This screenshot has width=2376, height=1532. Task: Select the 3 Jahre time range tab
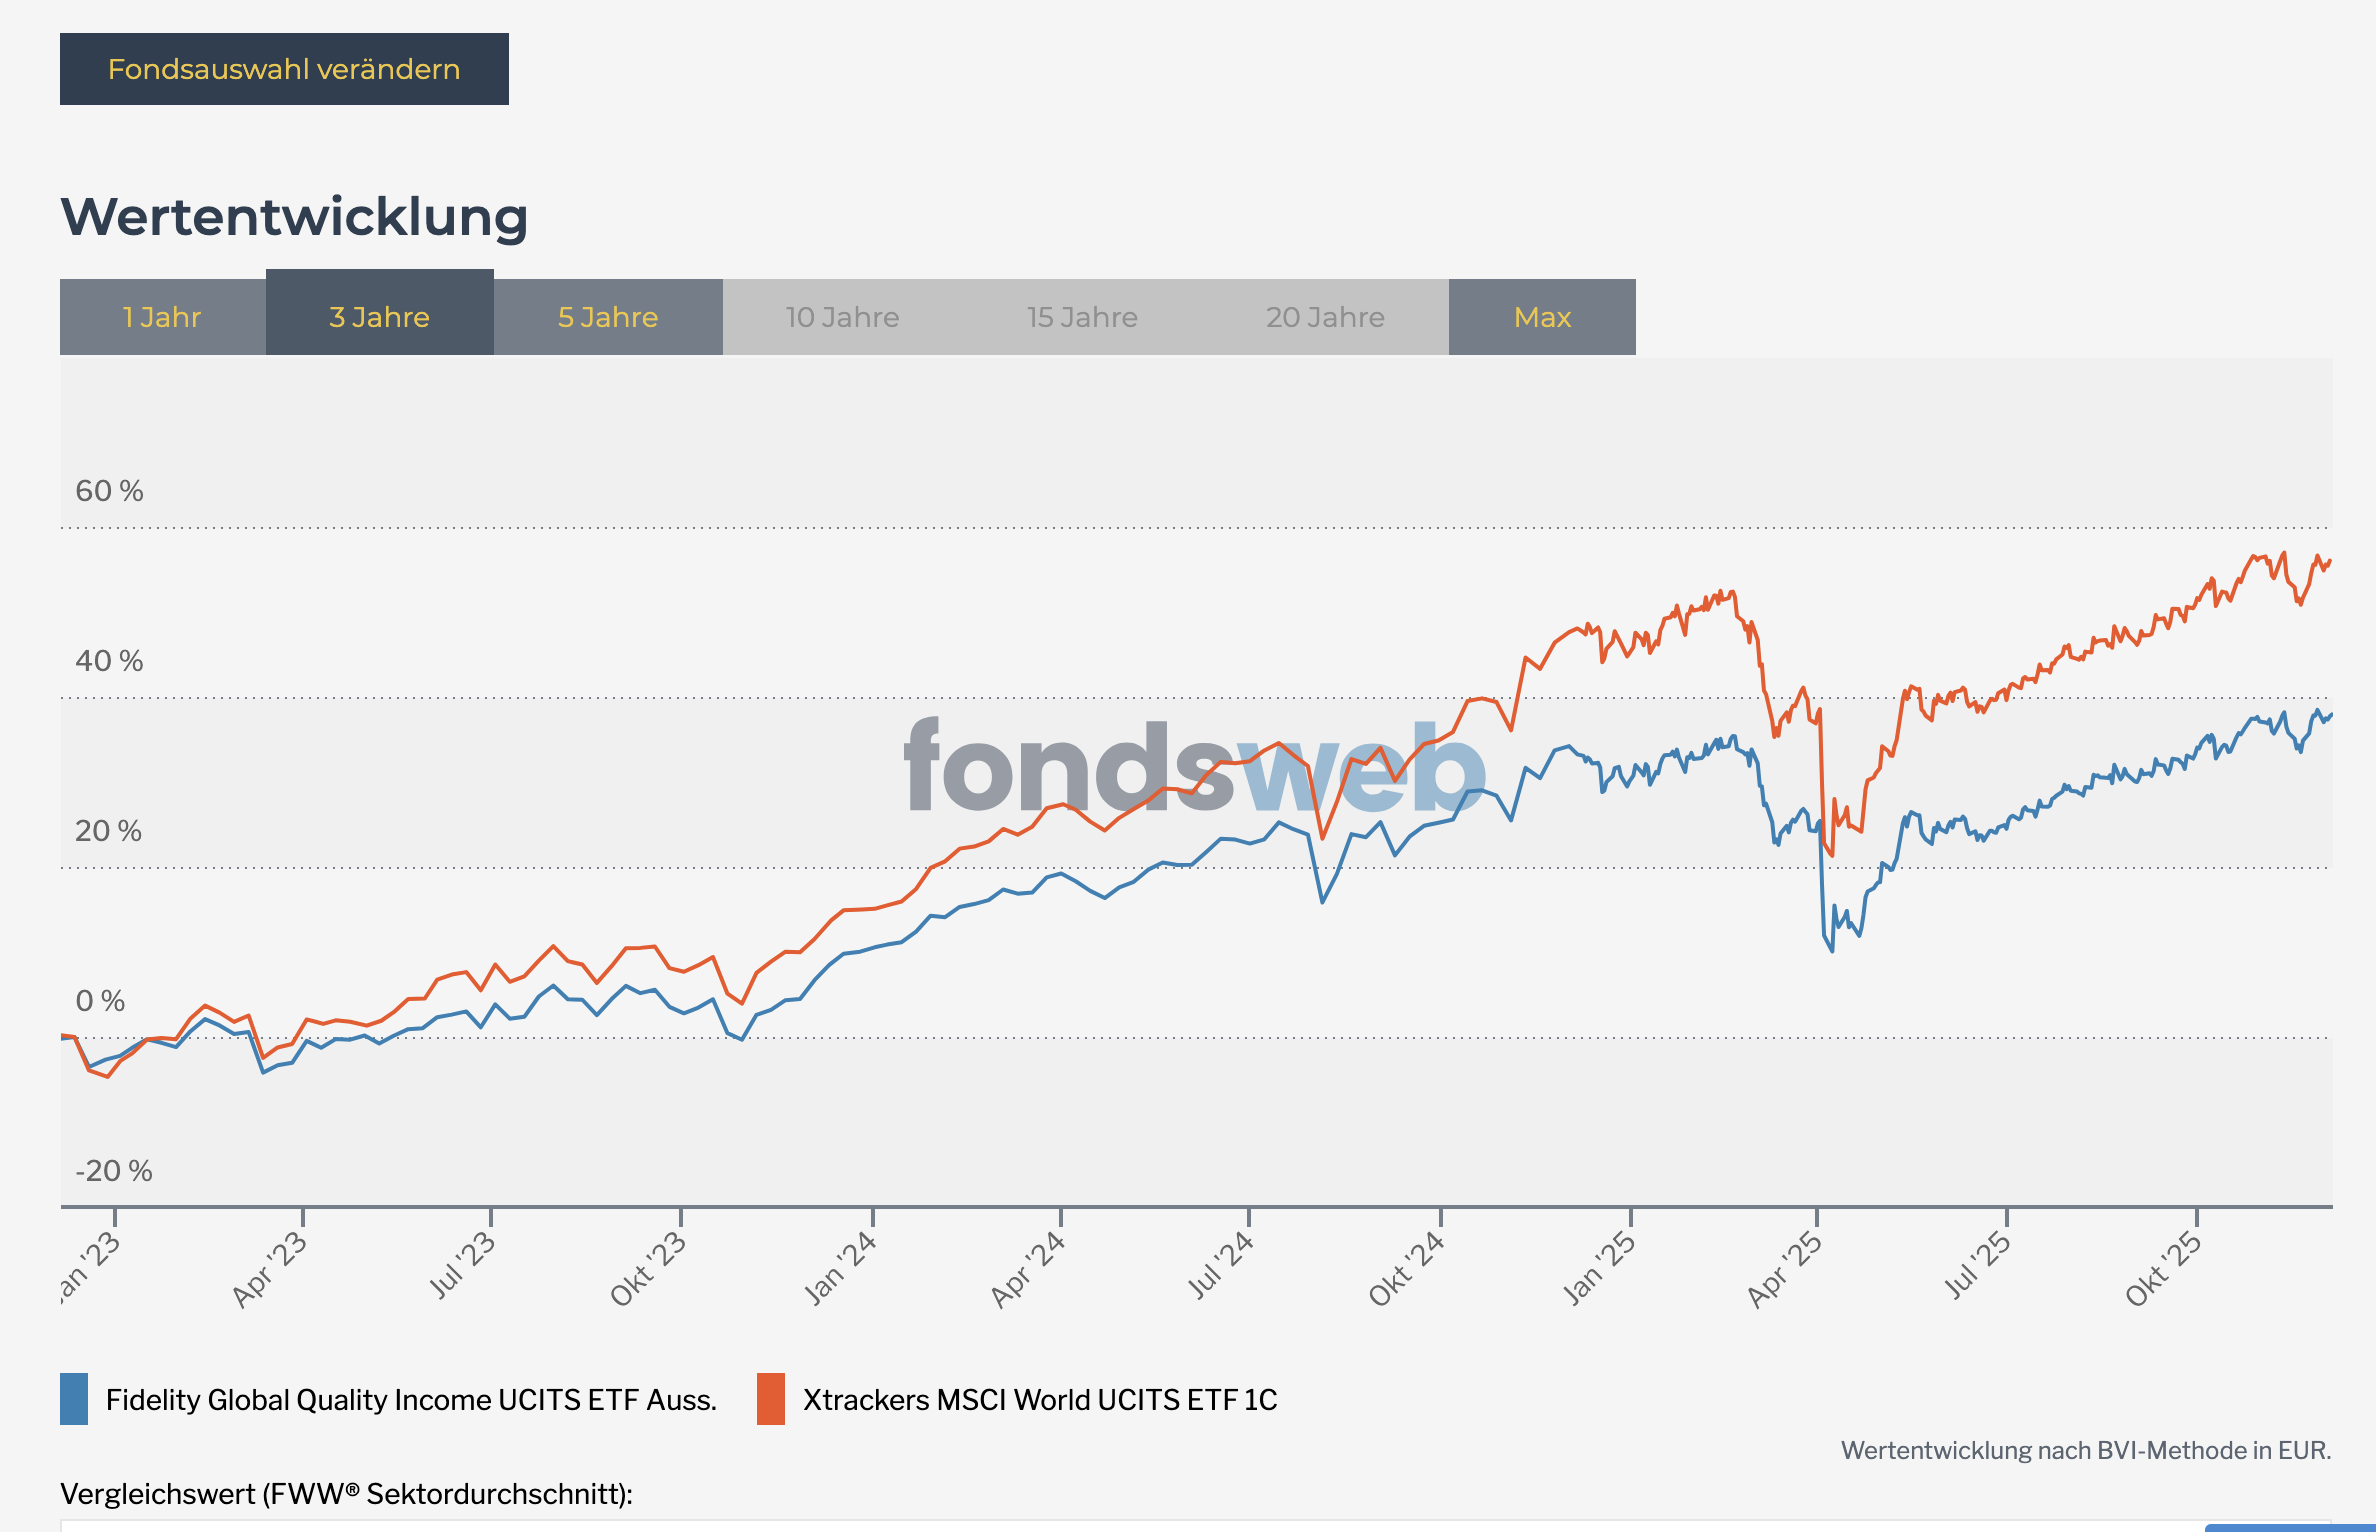[x=379, y=317]
